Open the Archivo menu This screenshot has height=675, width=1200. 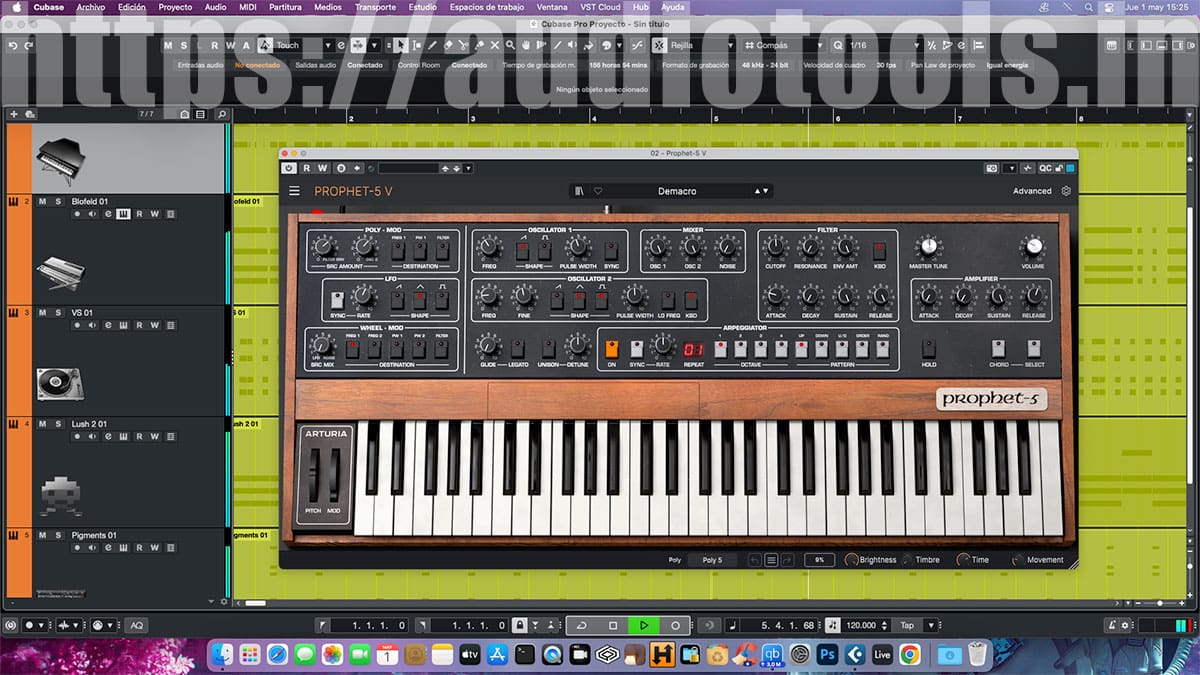click(91, 7)
